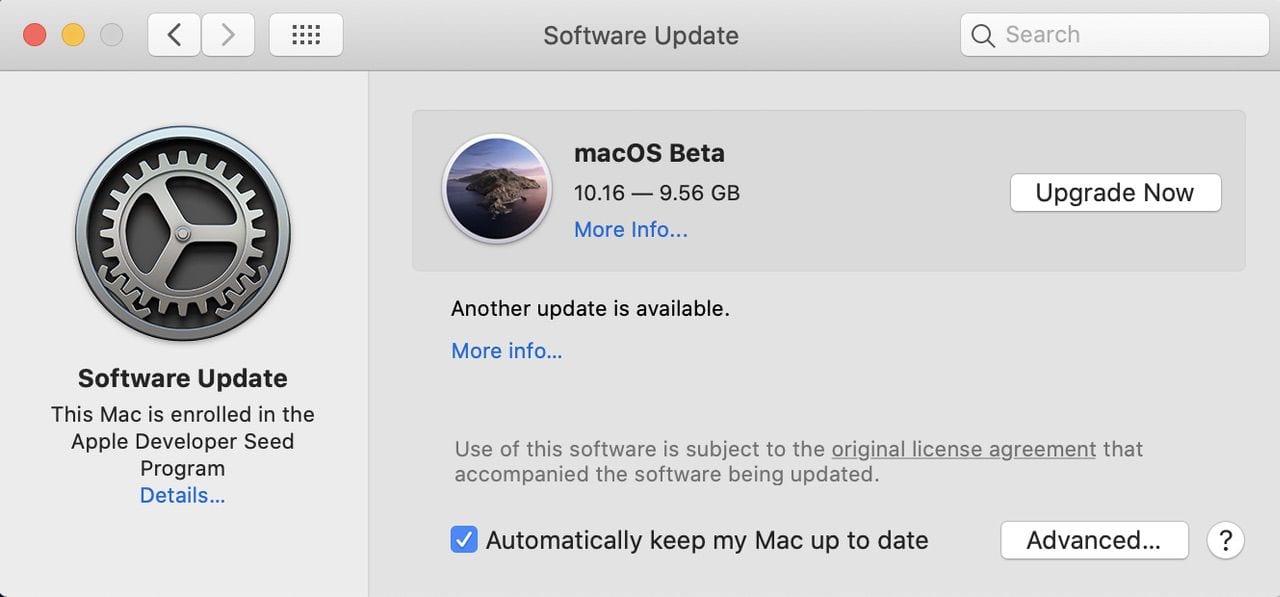
Task: Open the Advanced... options sheet
Action: pyautogui.click(x=1094, y=541)
